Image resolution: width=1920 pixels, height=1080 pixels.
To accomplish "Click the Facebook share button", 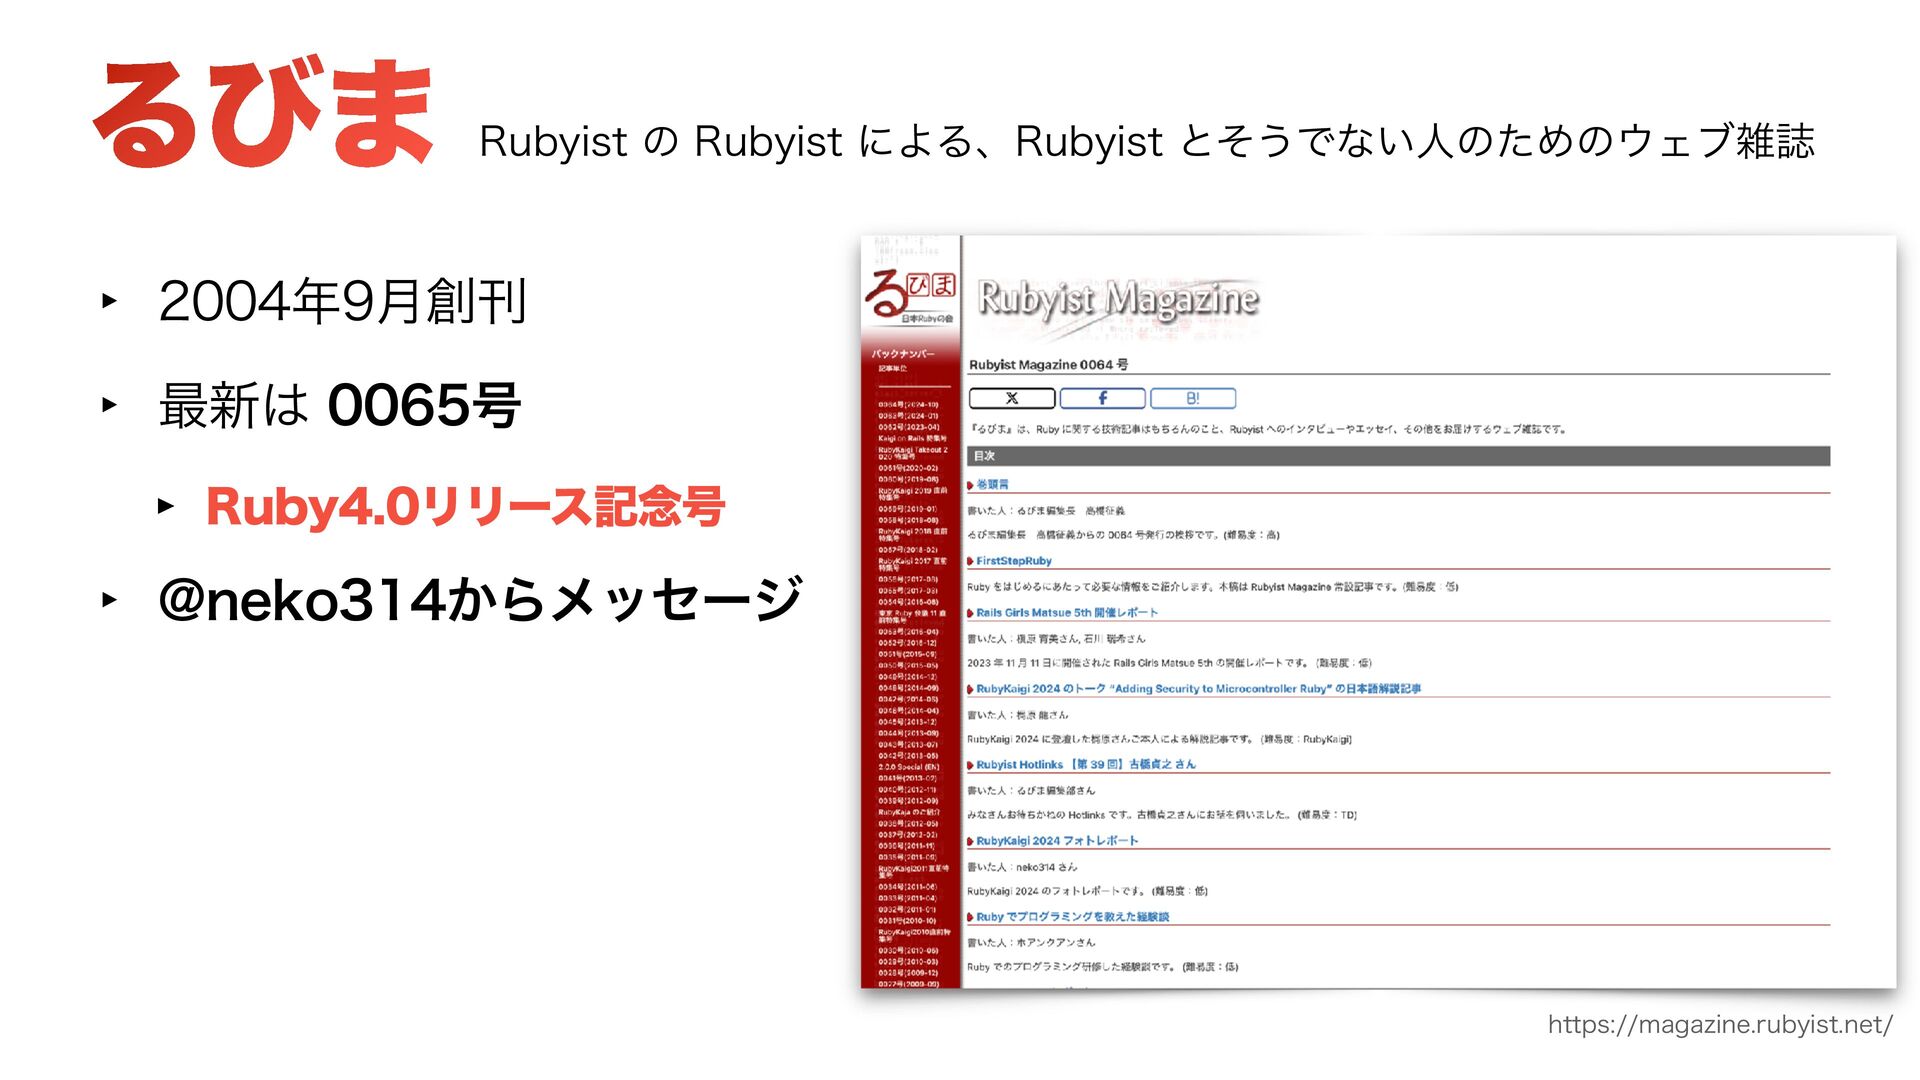I will [x=1102, y=398].
